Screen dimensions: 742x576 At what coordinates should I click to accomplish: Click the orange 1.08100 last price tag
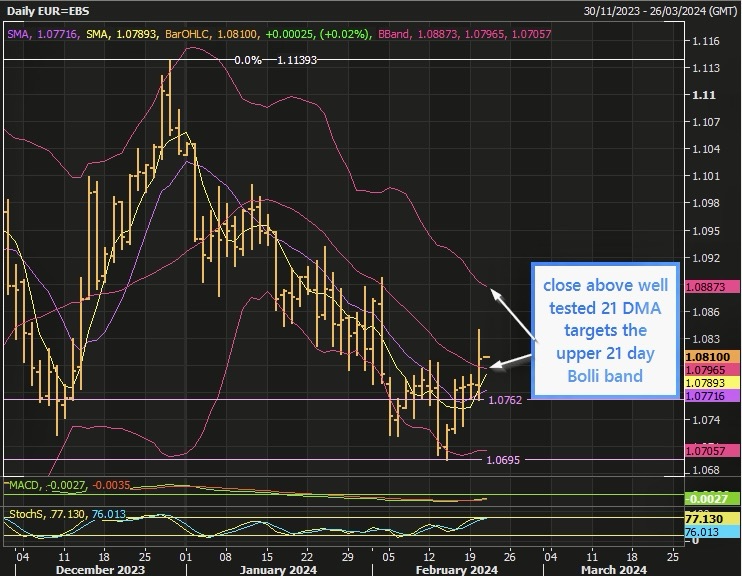coord(712,356)
